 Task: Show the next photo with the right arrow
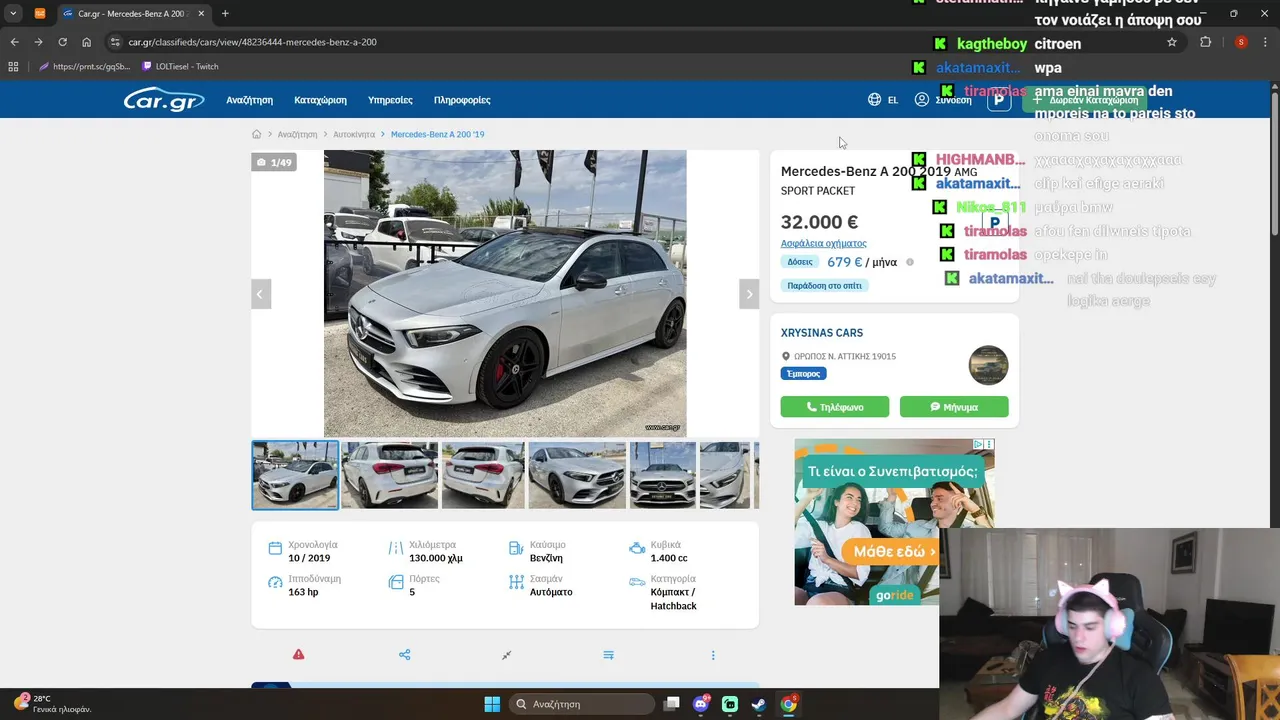[x=749, y=294]
